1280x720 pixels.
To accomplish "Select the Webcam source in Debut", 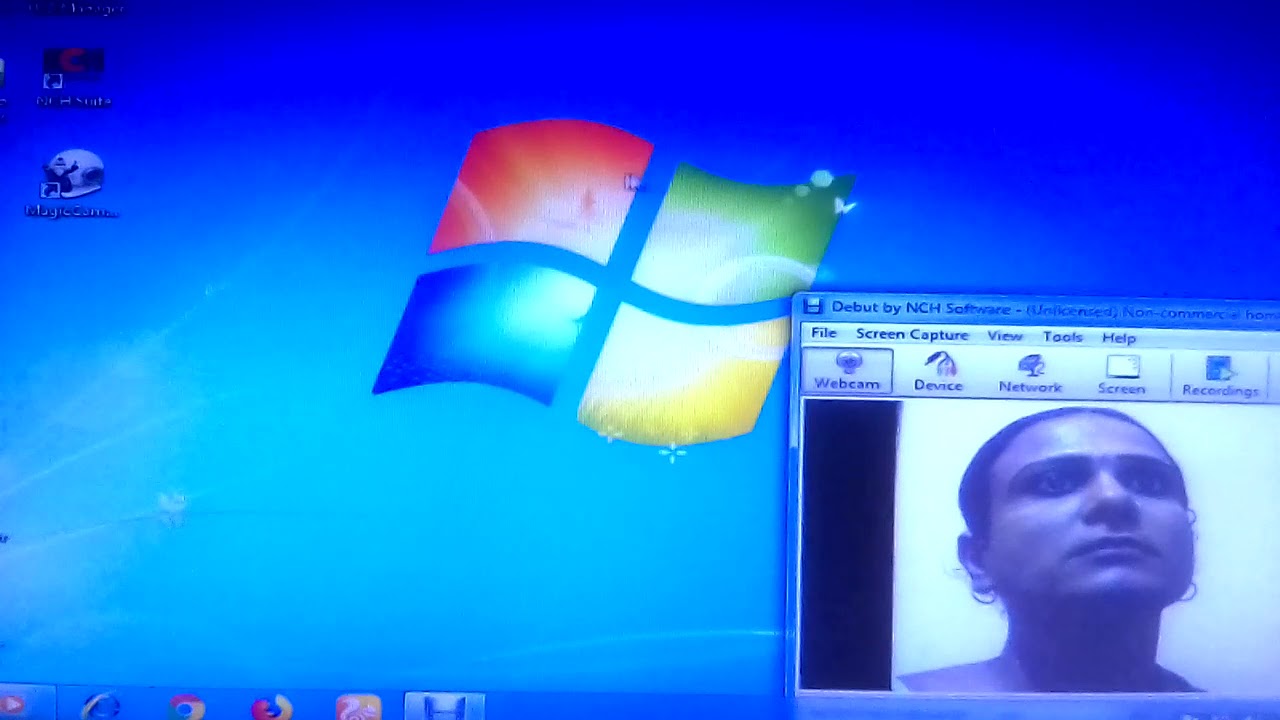I will [x=847, y=371].
